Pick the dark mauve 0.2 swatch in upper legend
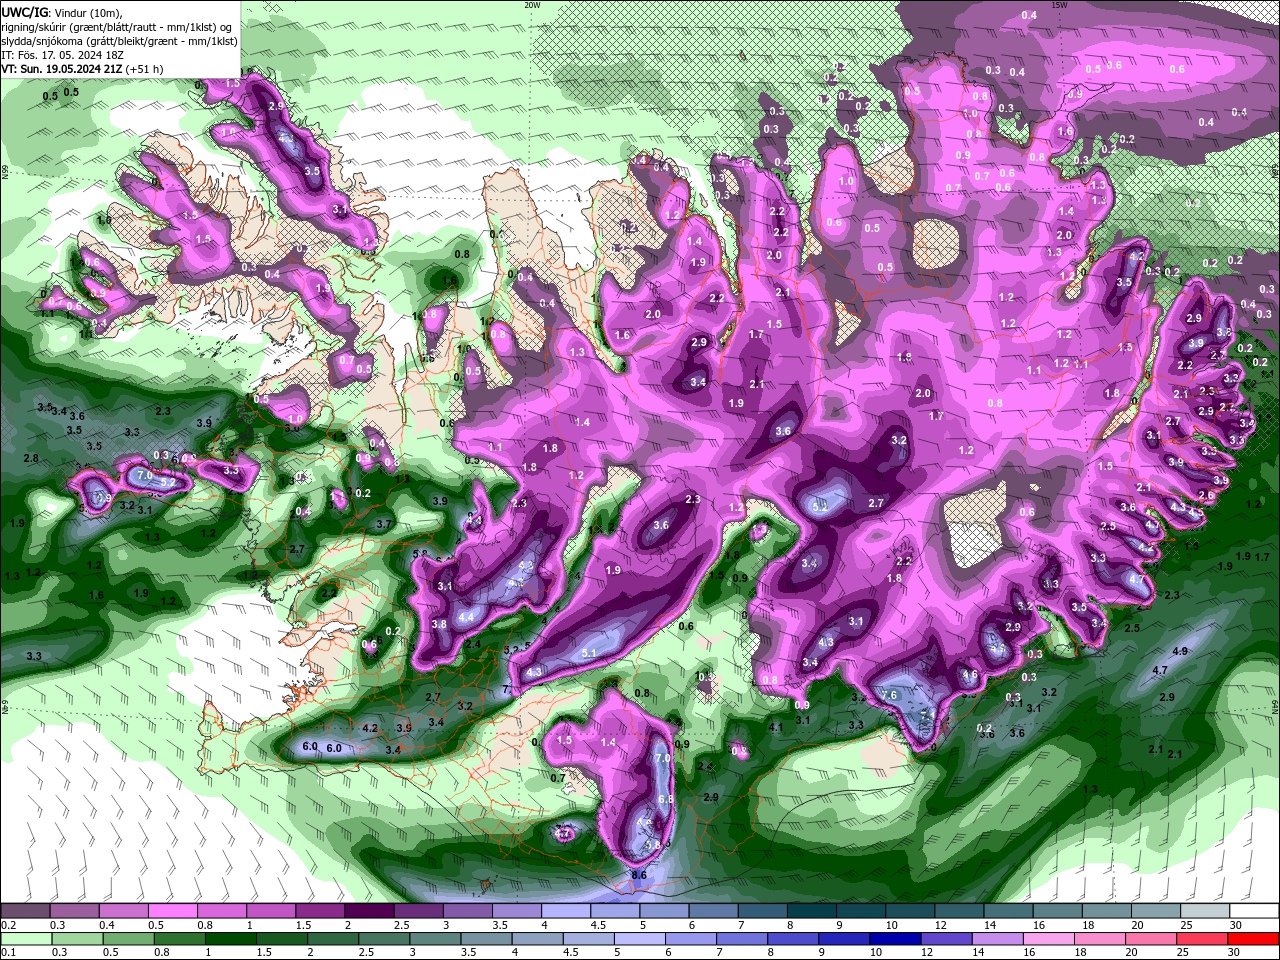 (x=24, y=911)
